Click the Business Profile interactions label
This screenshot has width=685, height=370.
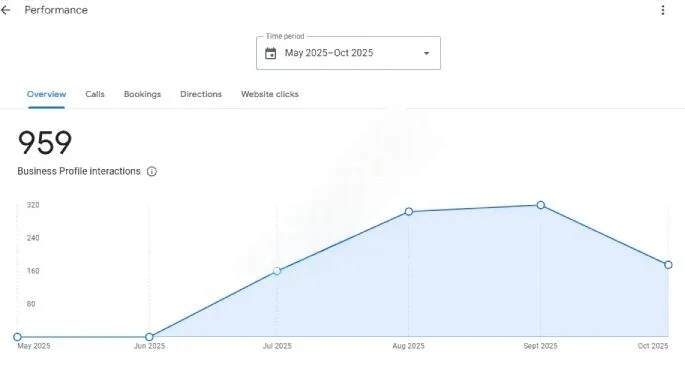79,171
